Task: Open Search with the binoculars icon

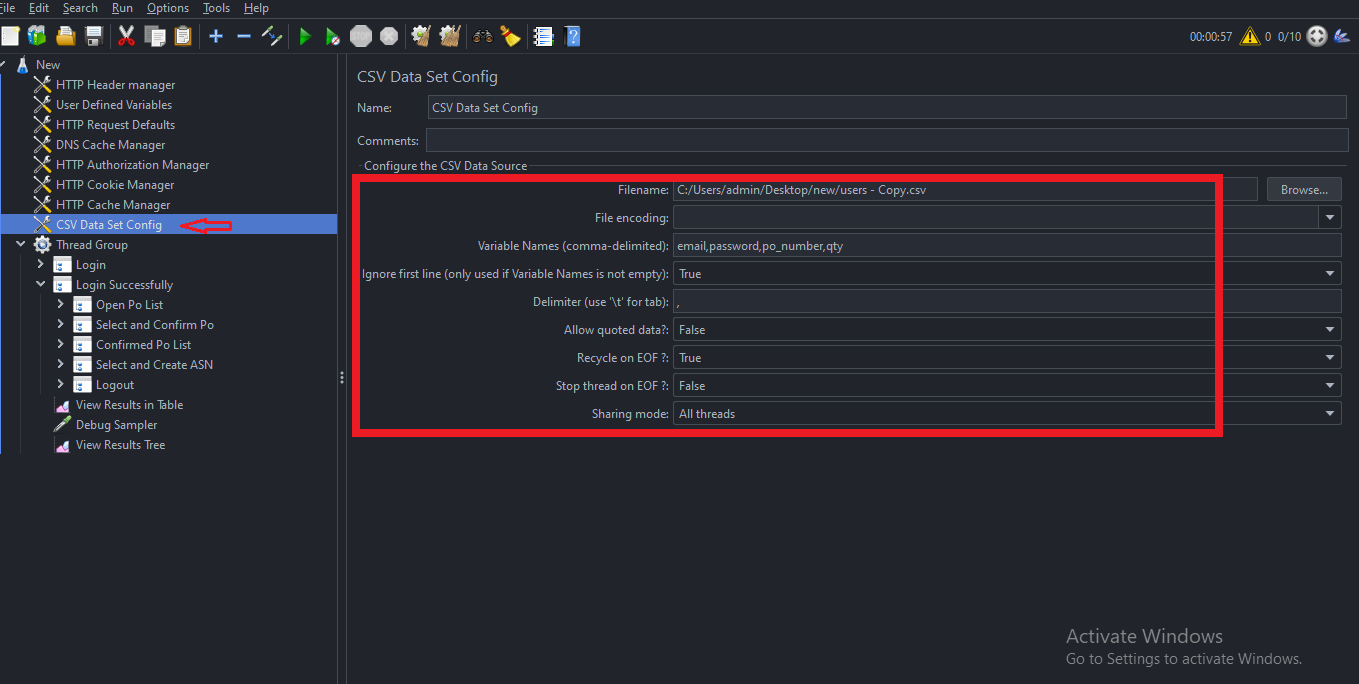Action: 483,37
